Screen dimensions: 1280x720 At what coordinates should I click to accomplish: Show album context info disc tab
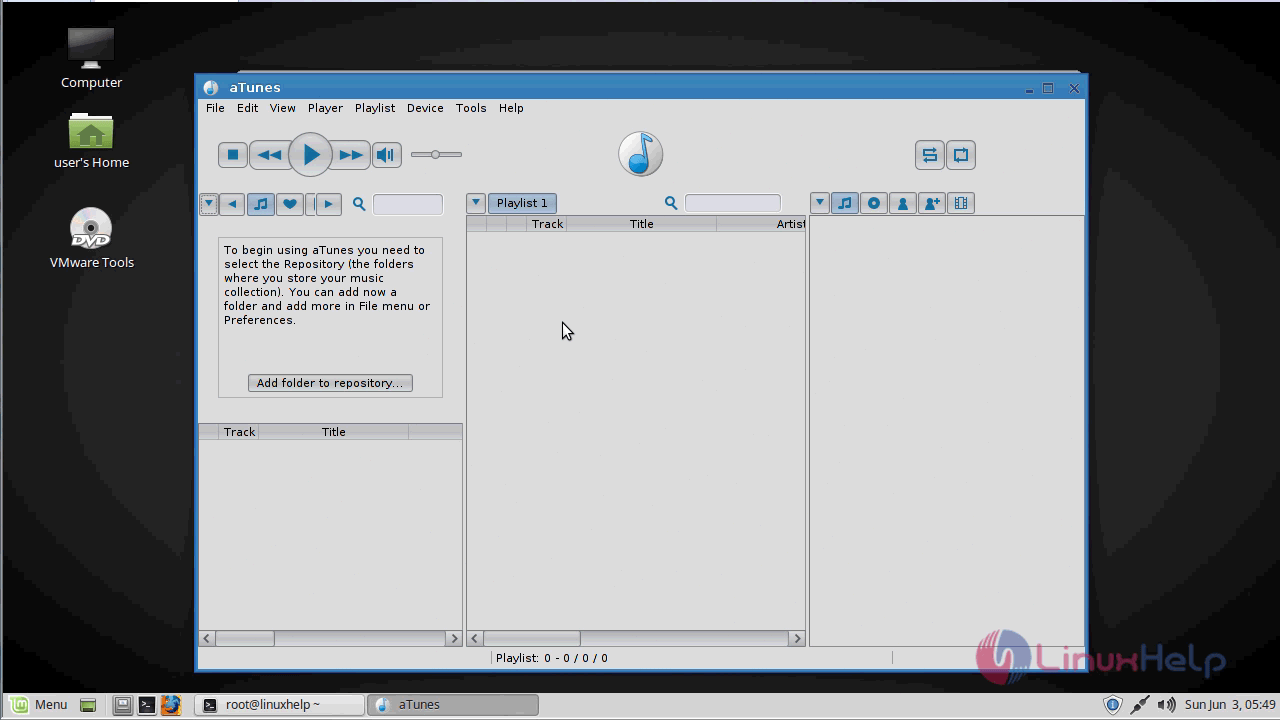[874, 203]
